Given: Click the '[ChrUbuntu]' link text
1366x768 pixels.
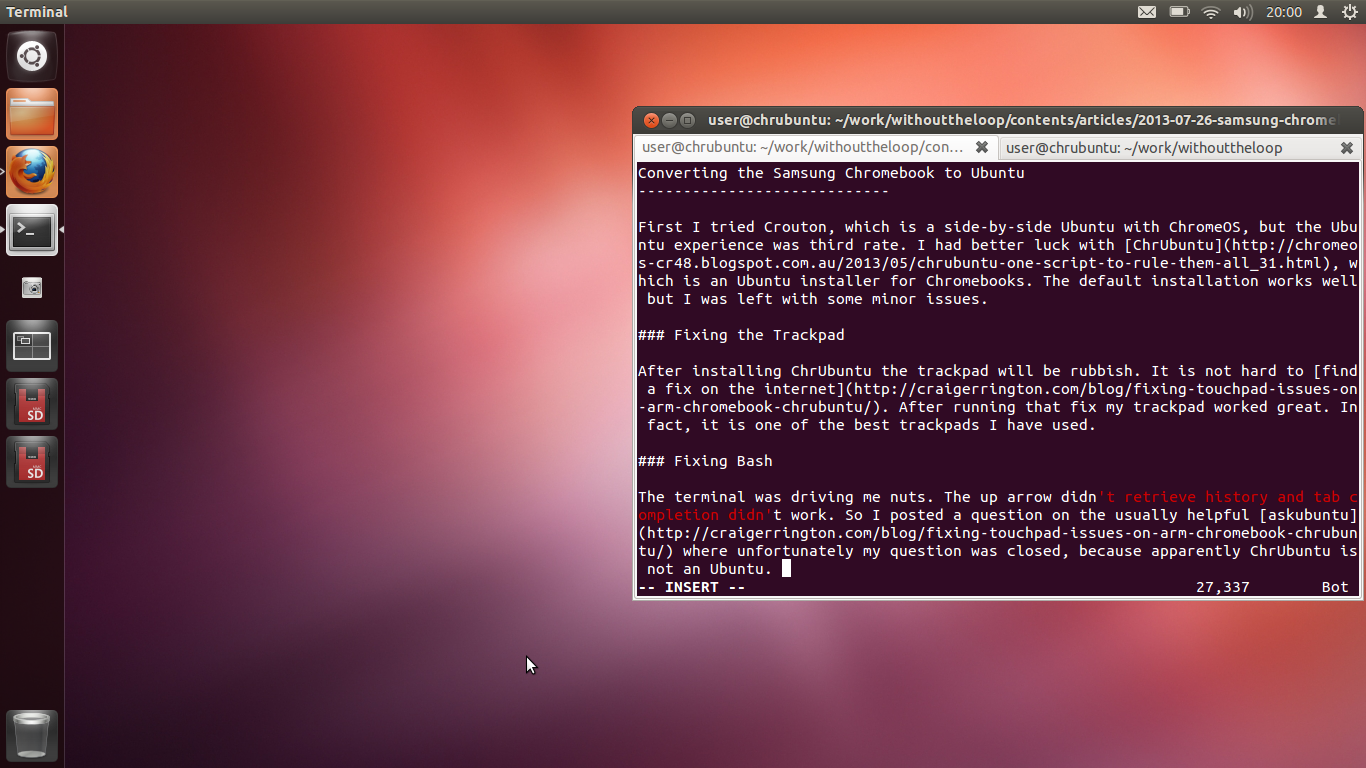Looking at the screenshot, I should pos(1174,244).
